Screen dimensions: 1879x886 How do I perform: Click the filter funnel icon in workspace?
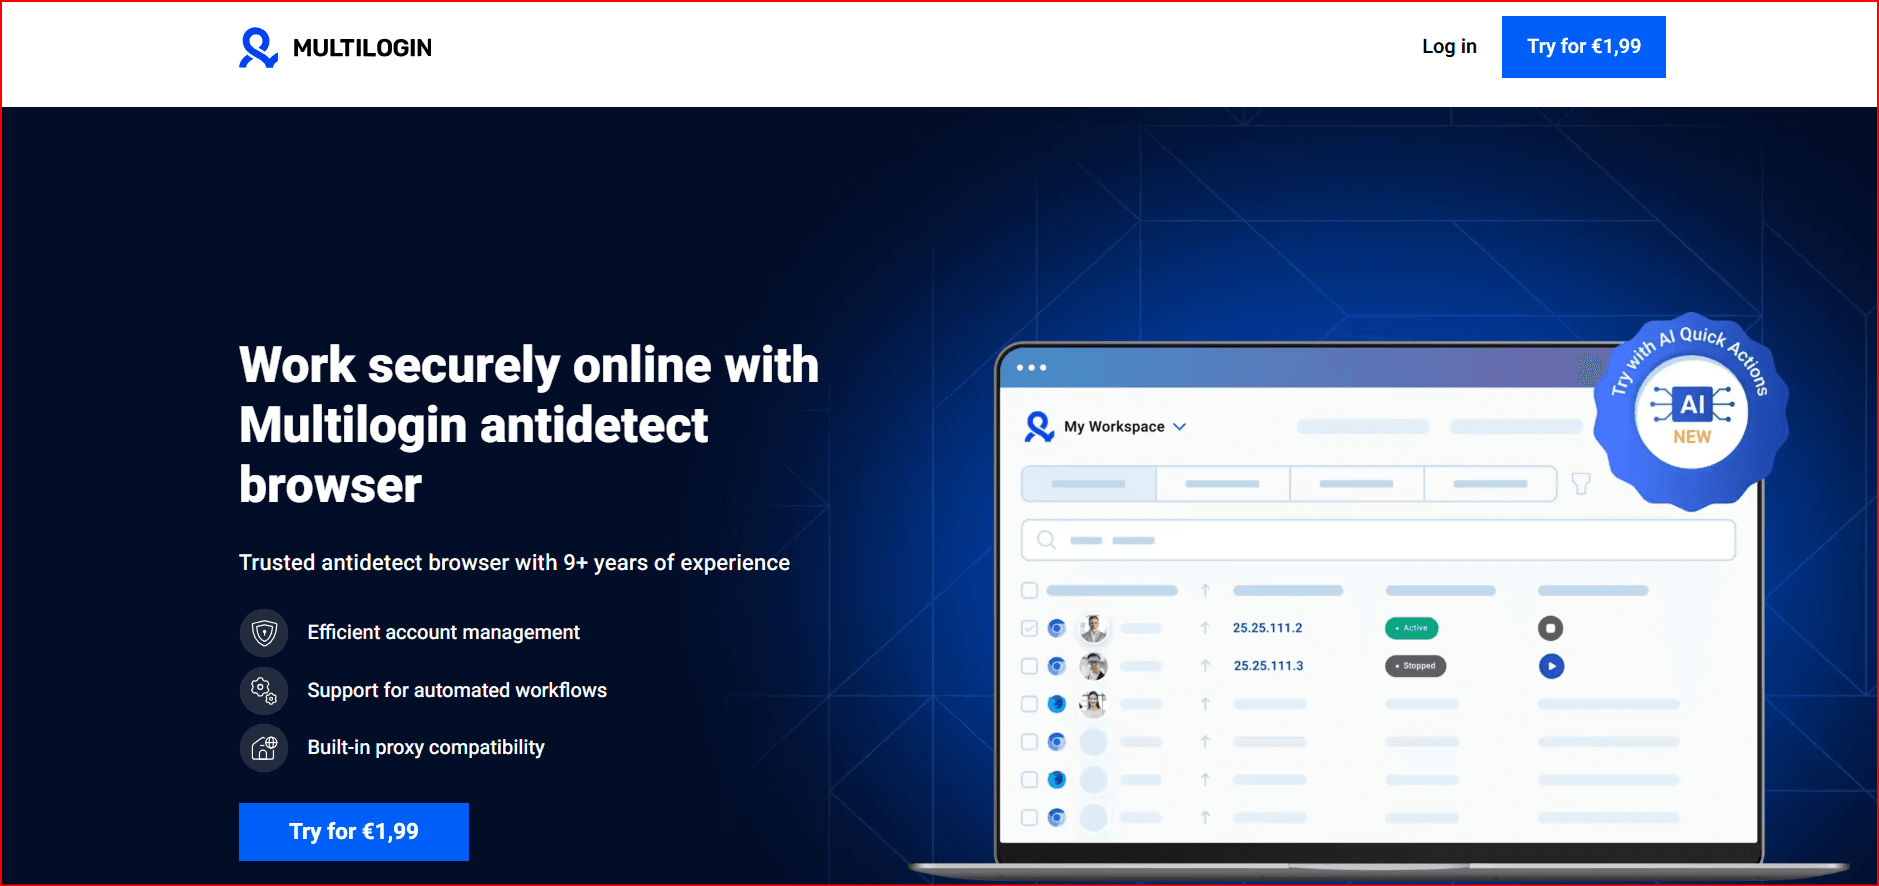pos(1580,484)
